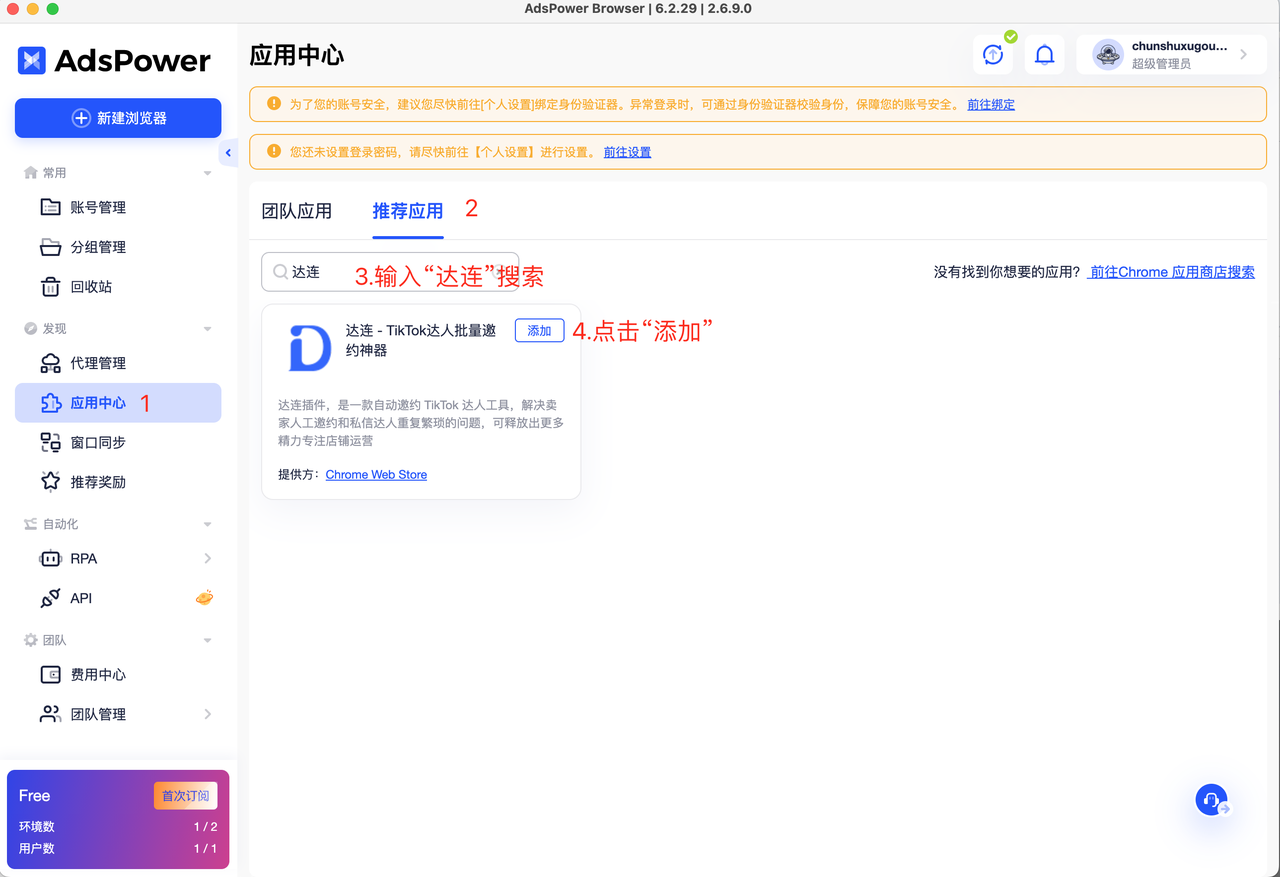
Task: Click the 达连 - TikTok达人批量邀约神器 title
Action: tap(421, 340)
